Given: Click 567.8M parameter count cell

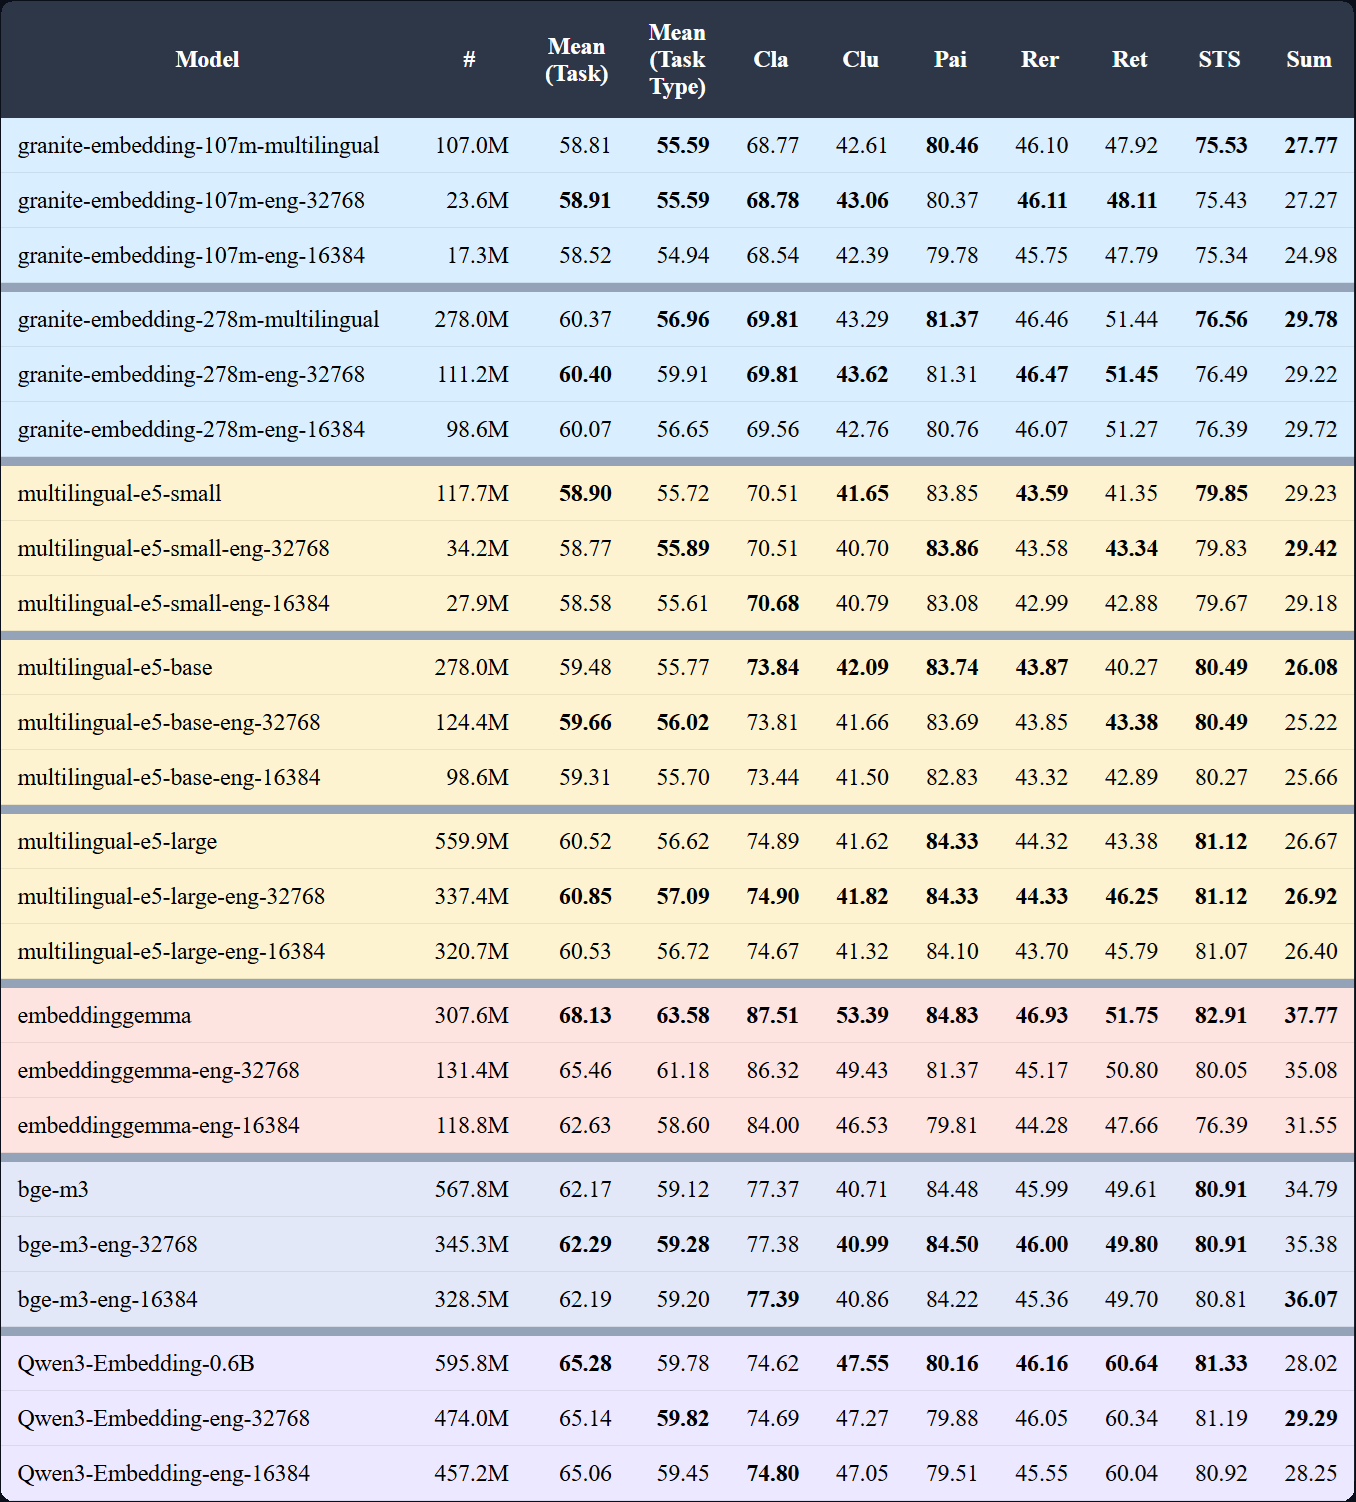Looking at the screenshot, I should (471, 1190).
